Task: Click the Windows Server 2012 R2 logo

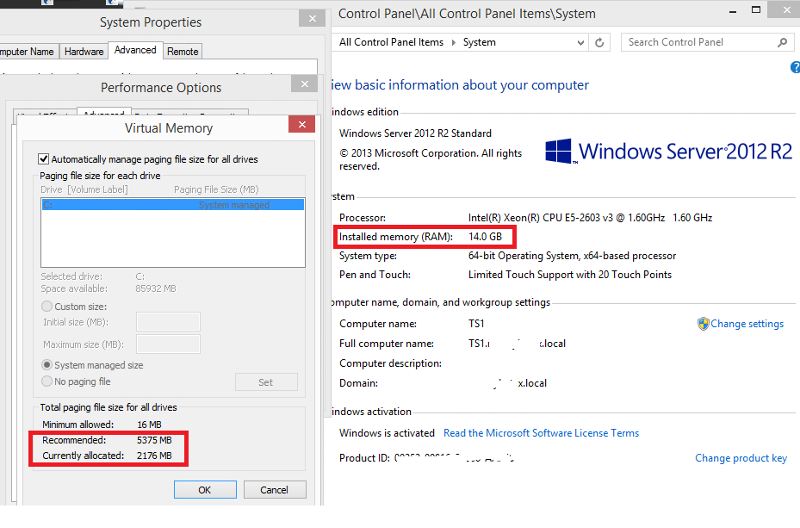Action: 668,152
